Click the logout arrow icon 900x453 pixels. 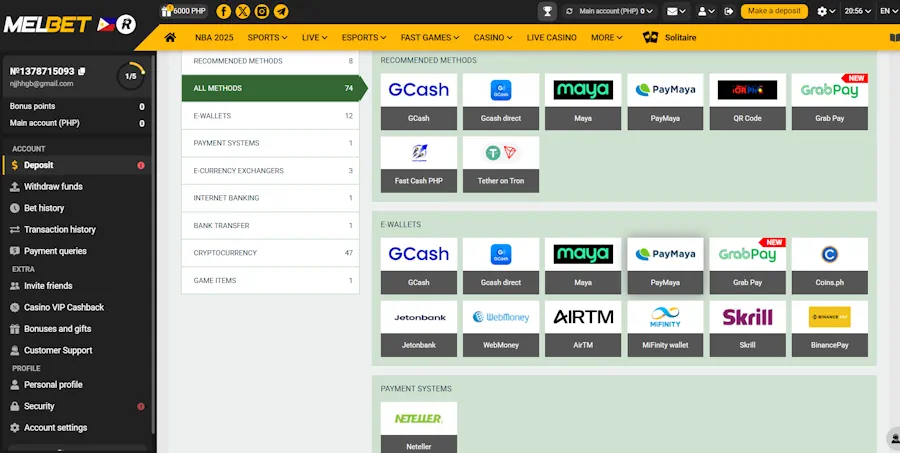click(728, 11)
